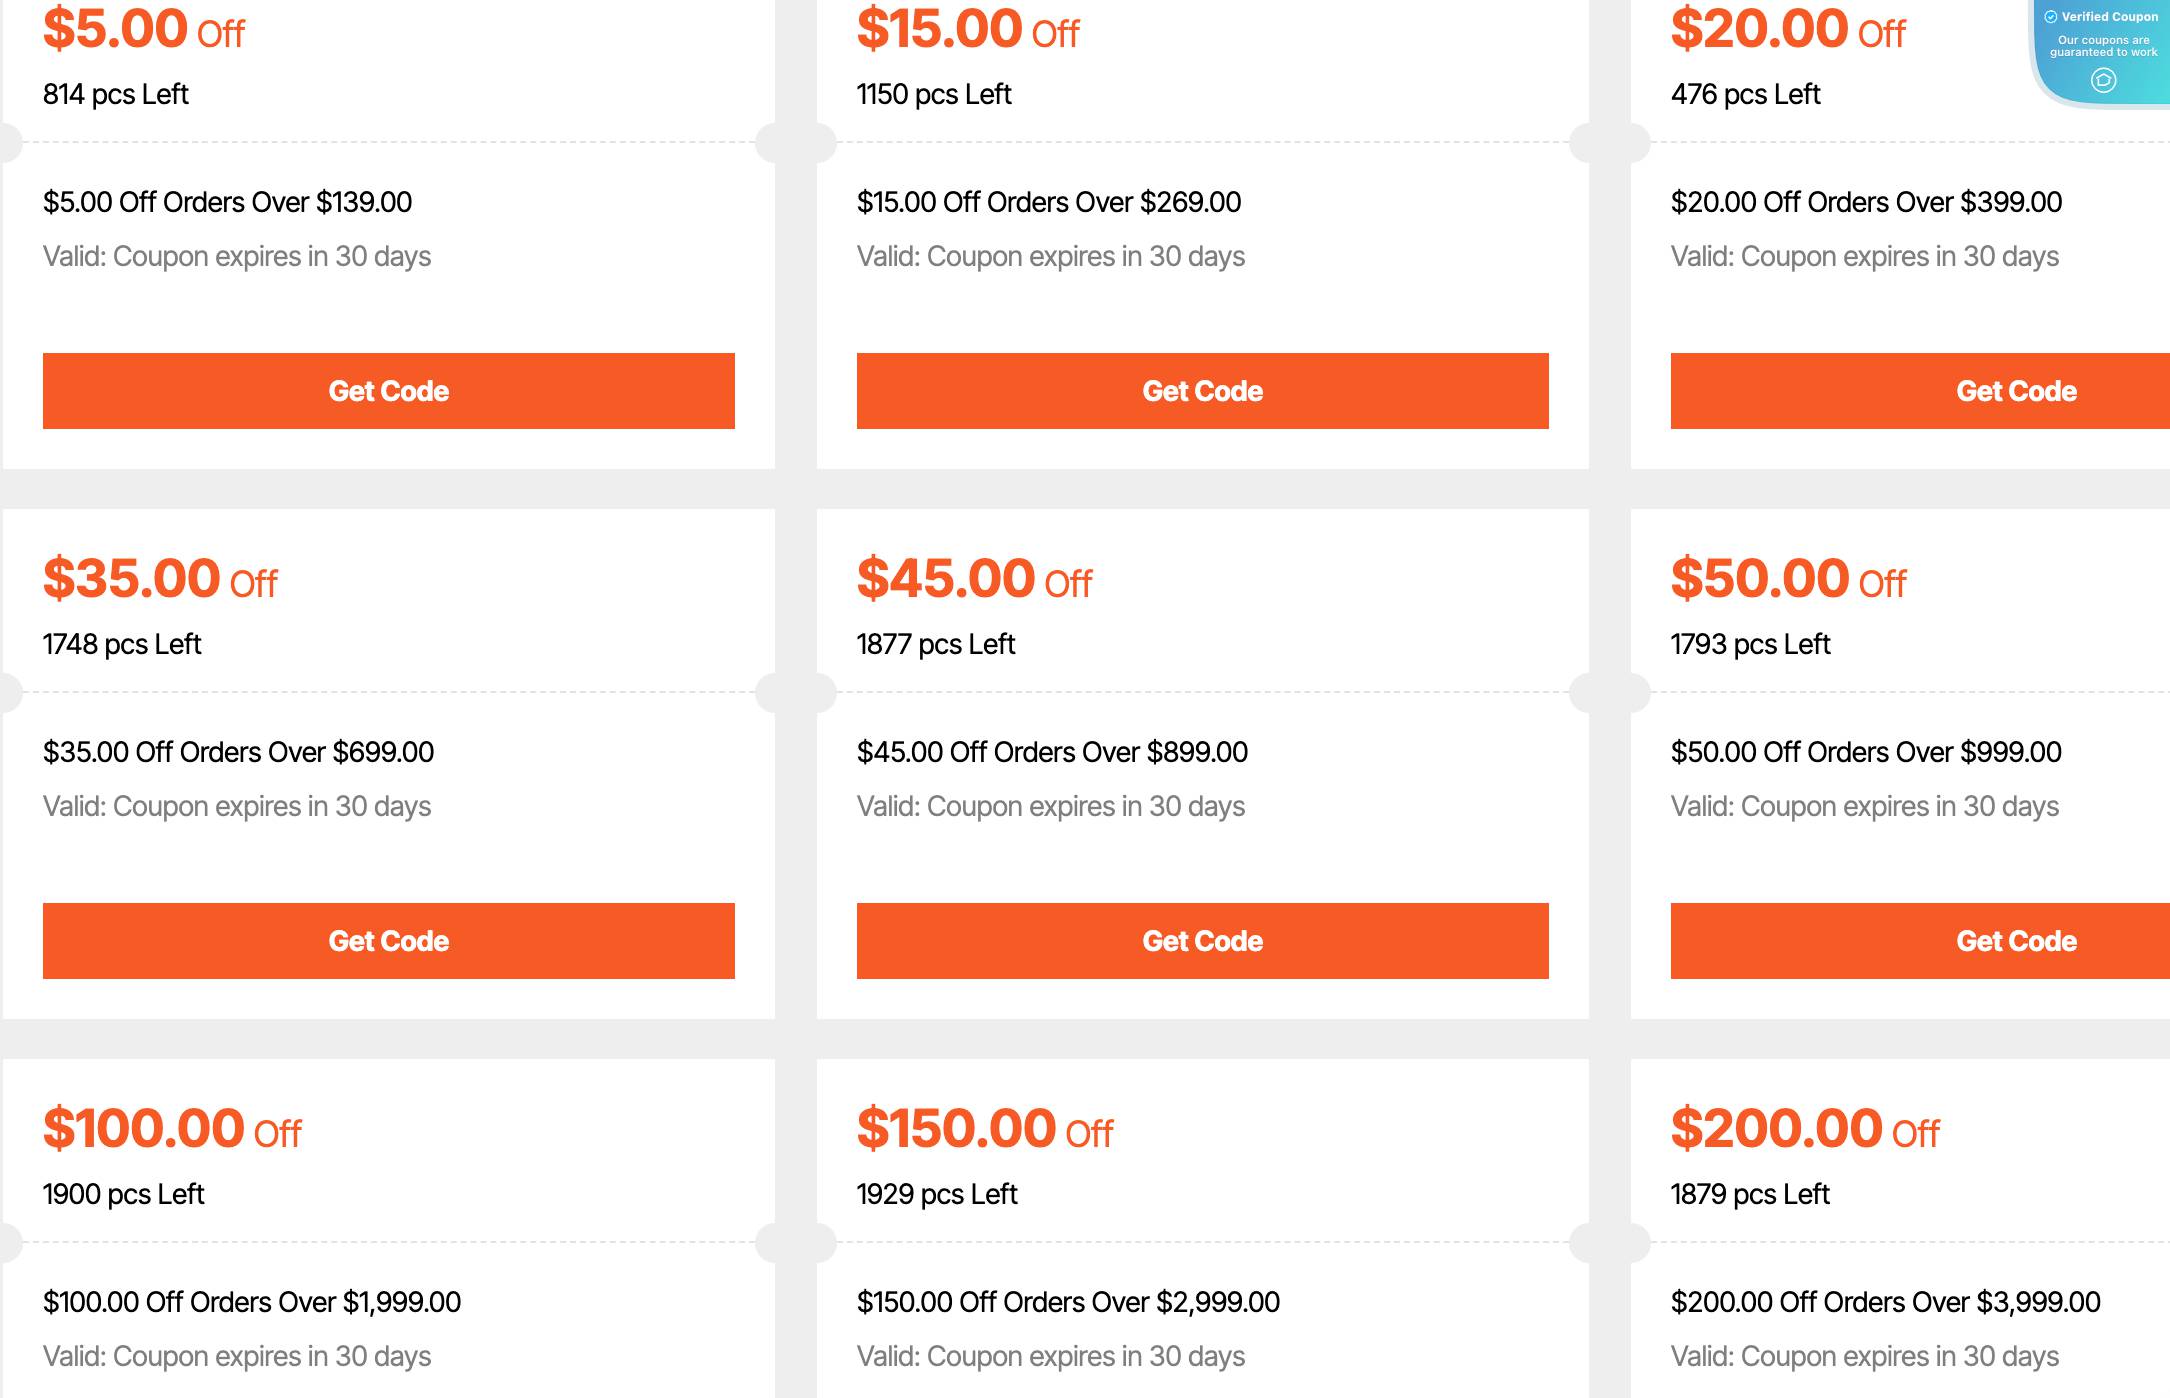This screenshot has height=1398, width=2170.
Task: Click the $100.00 Off Orders Over $1,999.00 offer text
Action: pyautogui.click(x=251, y=1302)
